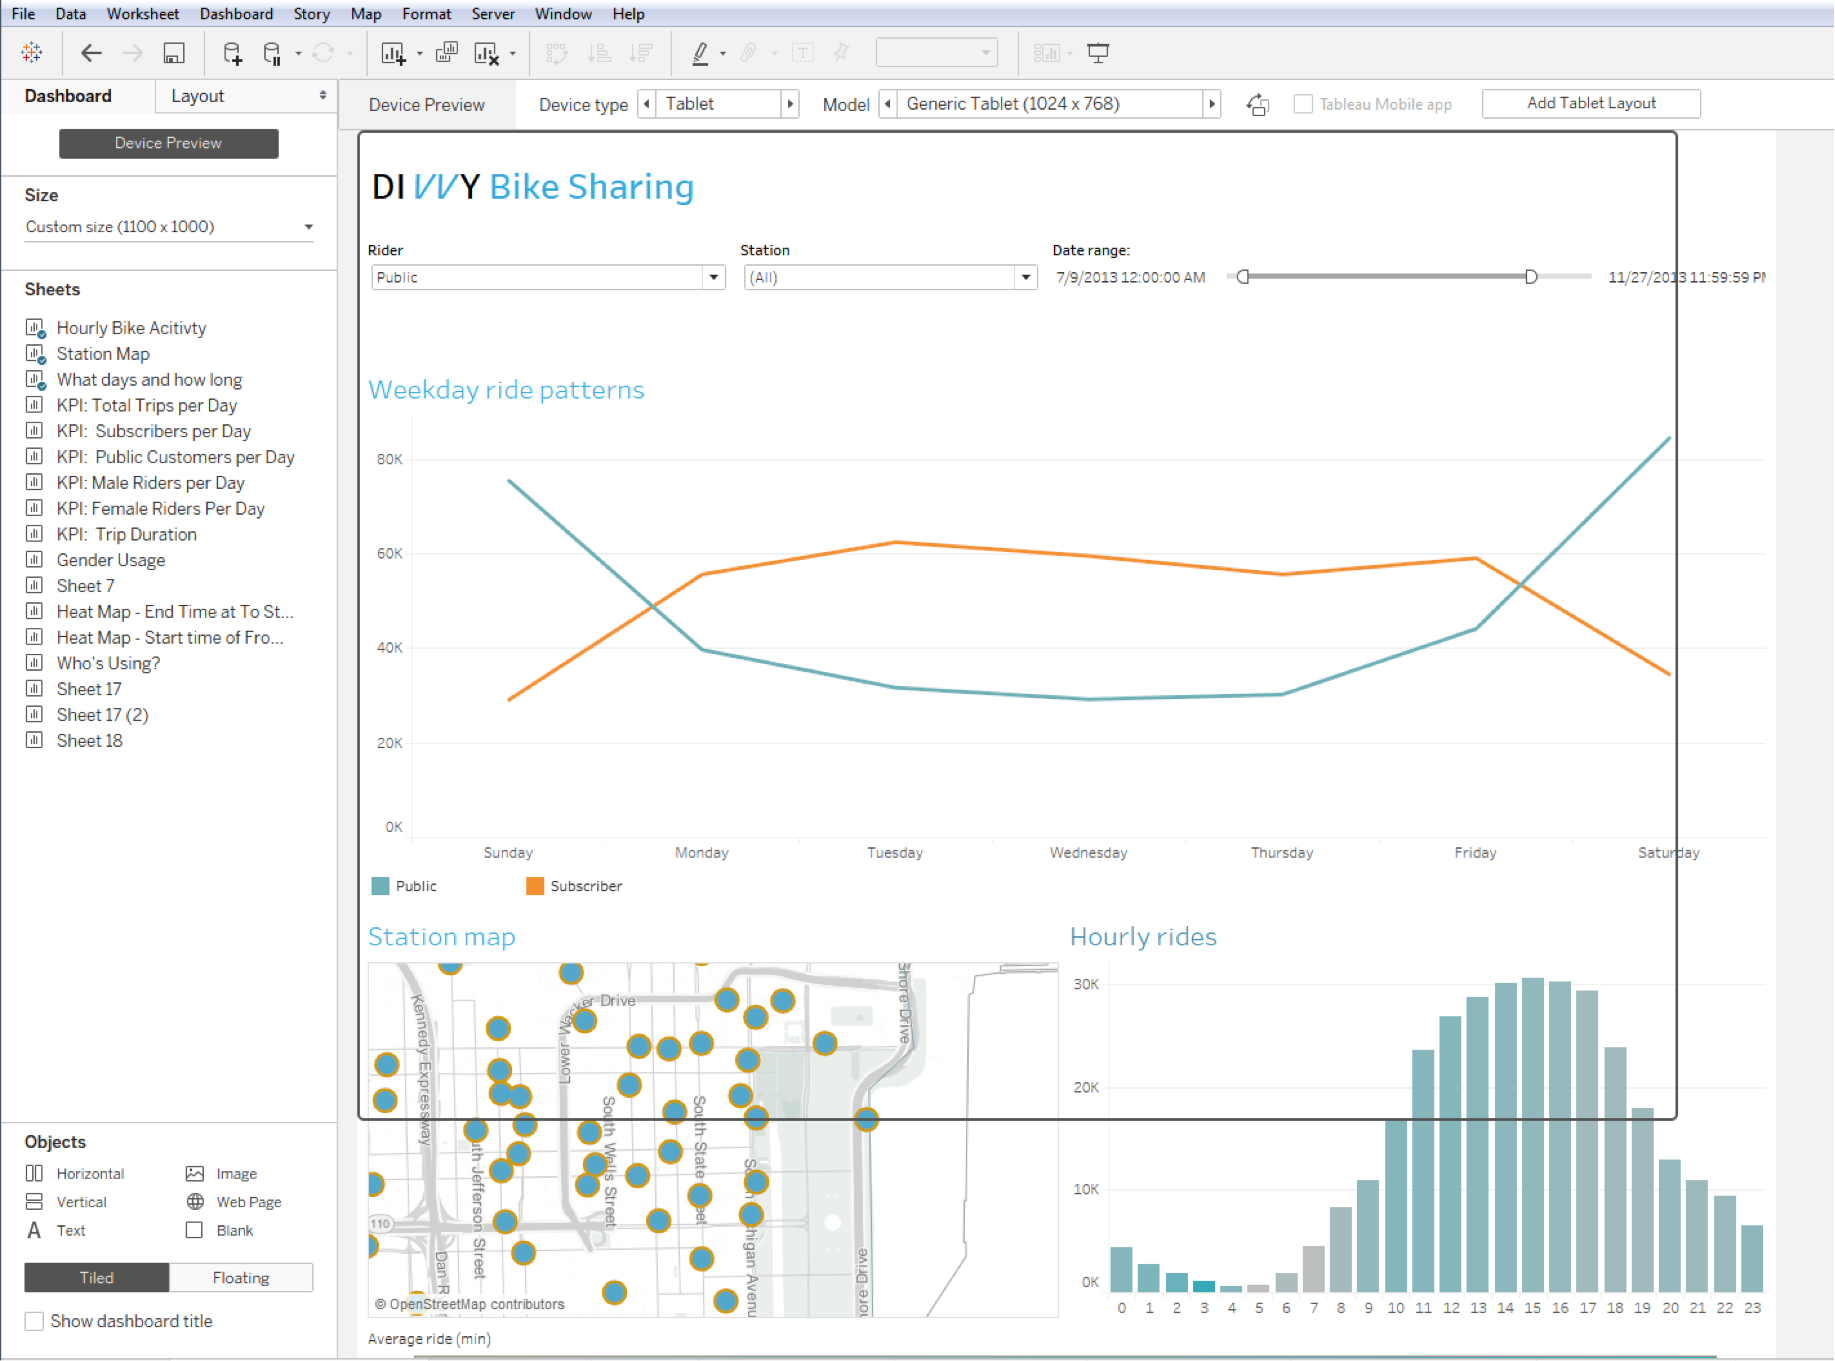Open the Layout pane selector arrows
This screenshot has width=1835, height=1361.
[x=322, y=96]
